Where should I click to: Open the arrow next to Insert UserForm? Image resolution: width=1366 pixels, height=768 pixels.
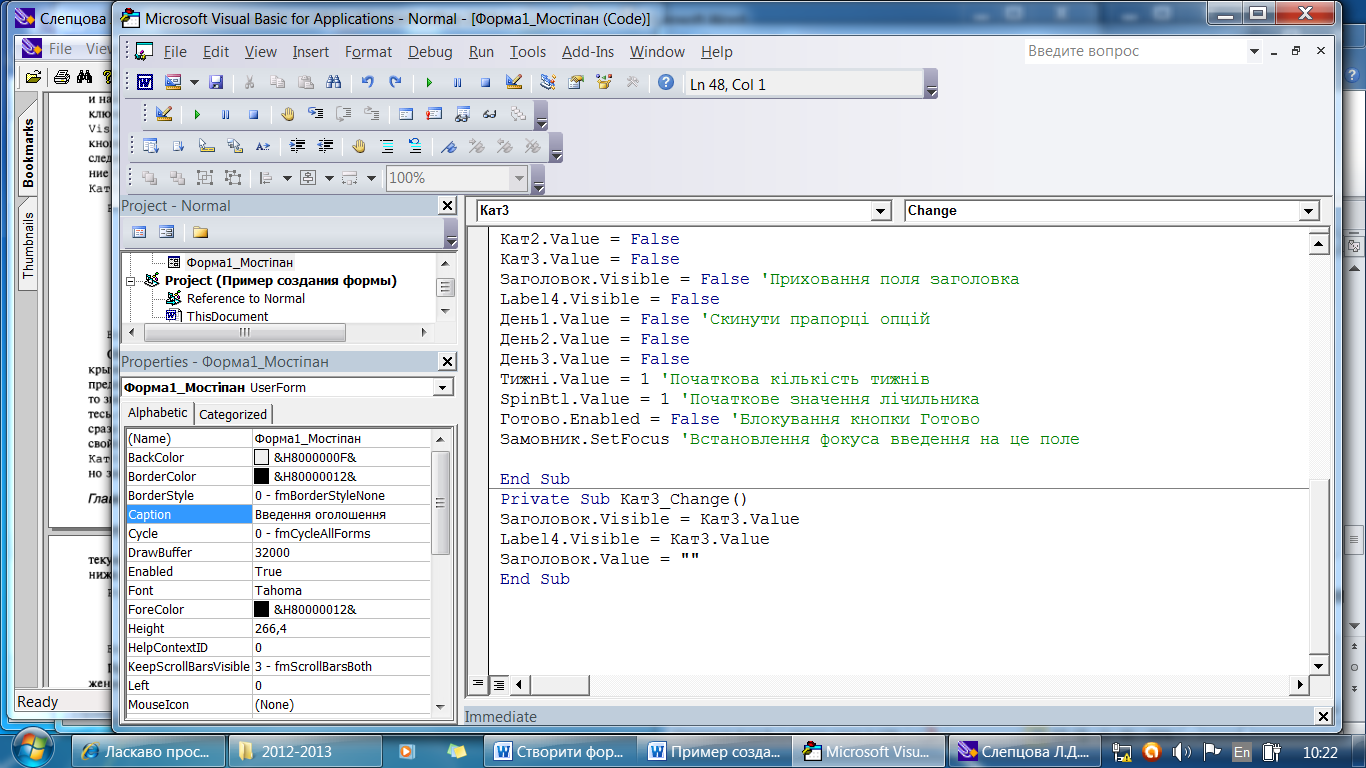pyautogui.click(x=194, y=83)
